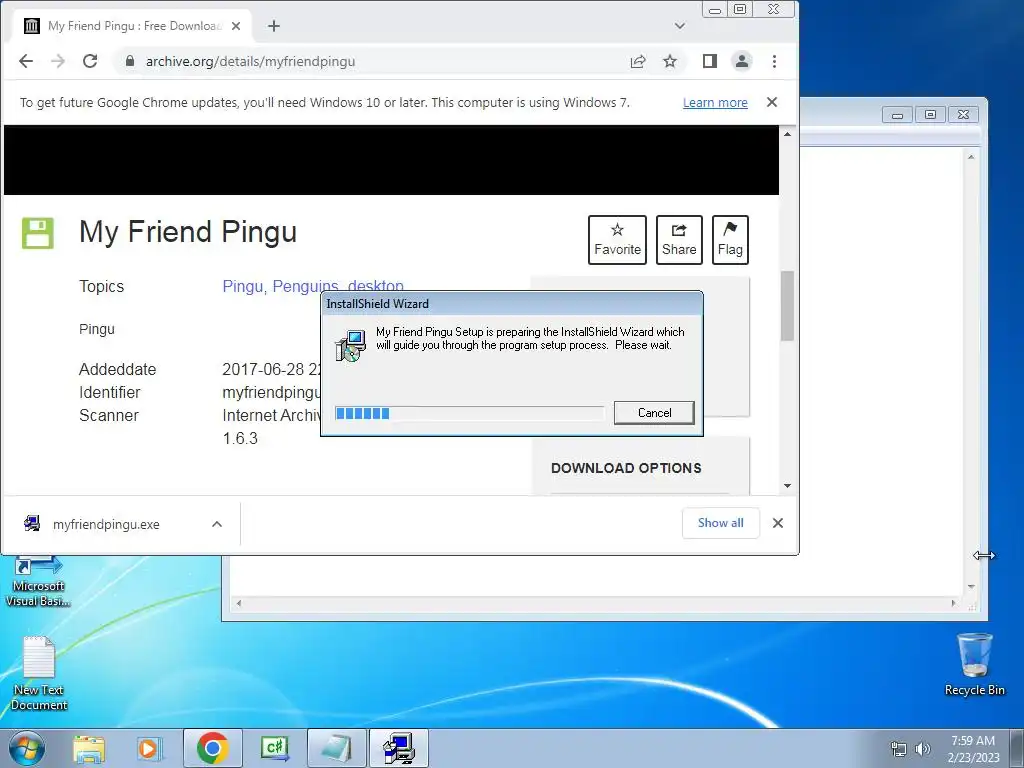Dismiss the Chrome update notice

[772, 103]
